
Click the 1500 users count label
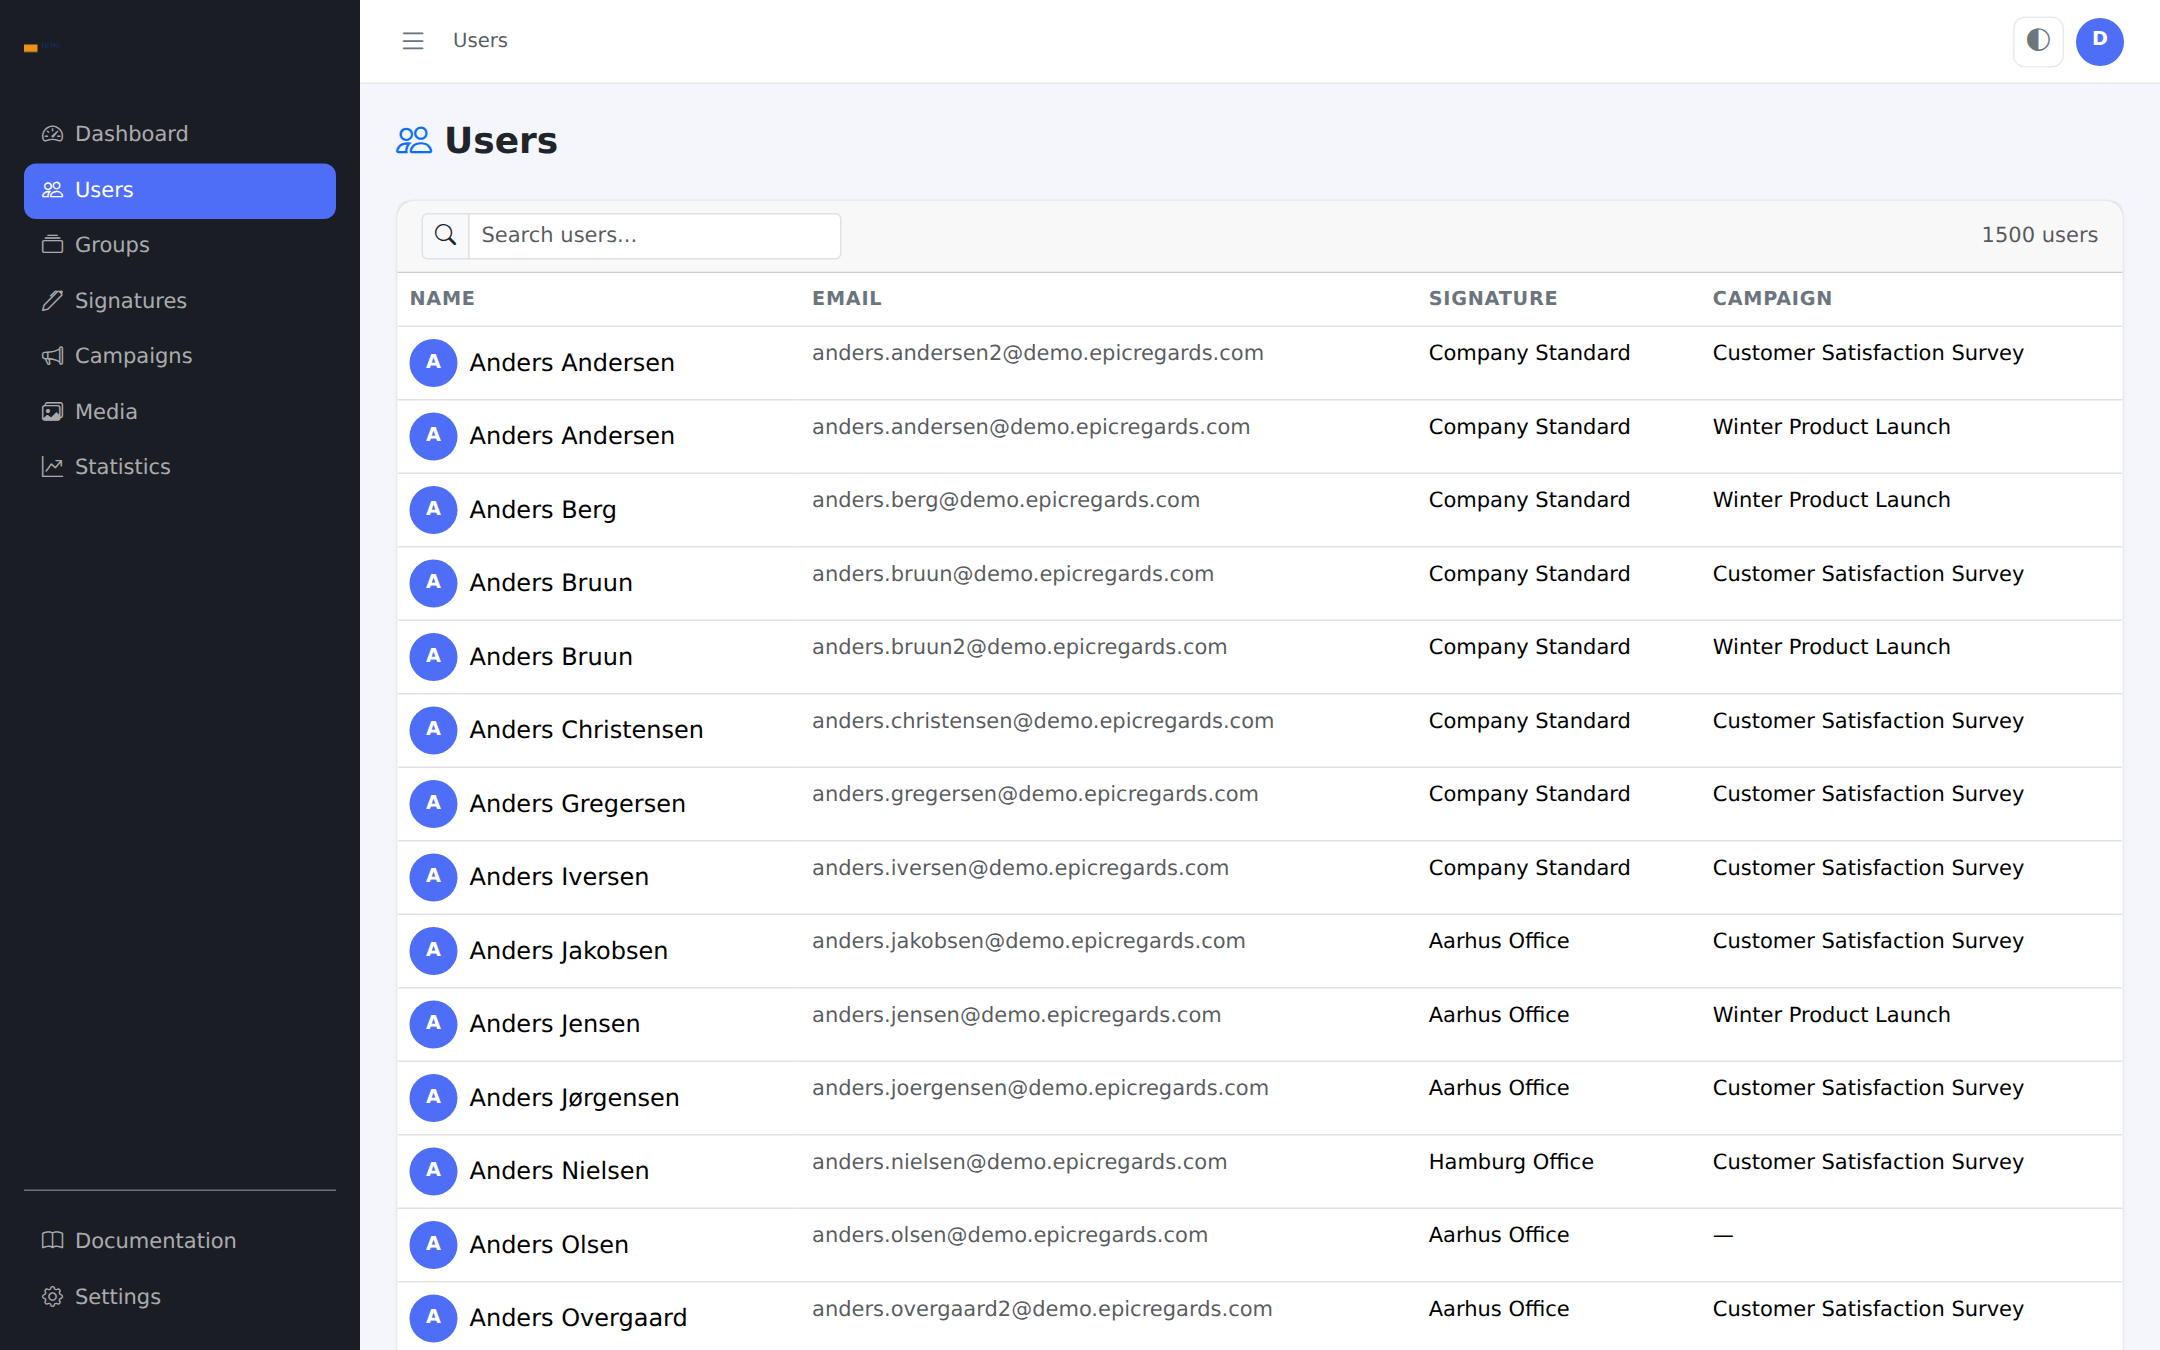click(x=2040, y=235)
